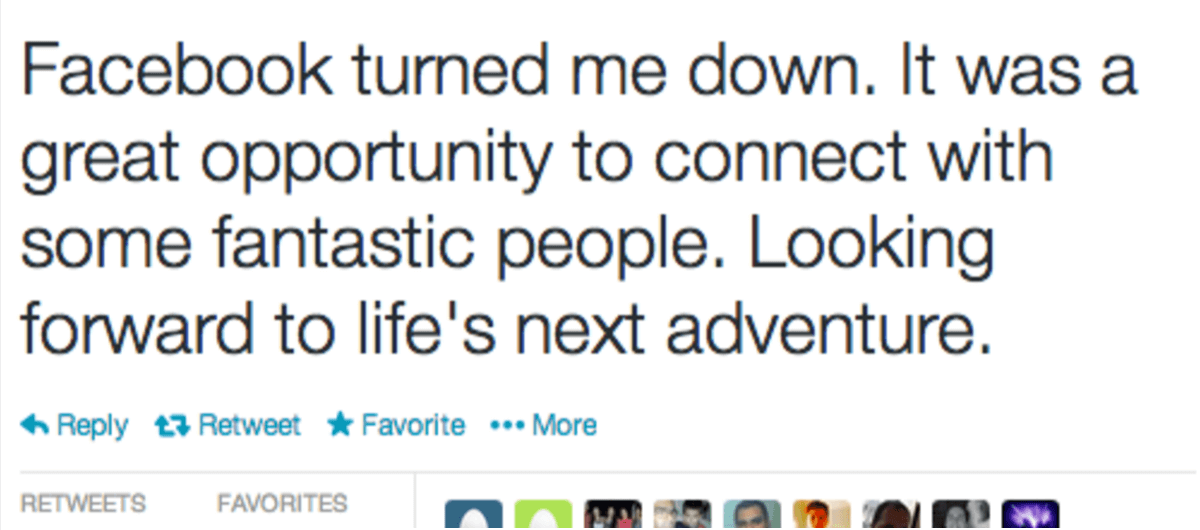This screenshot has width=1200, height=530.
Task: Select the orange-toned avatar thumbnail
Action: (820, 516)
